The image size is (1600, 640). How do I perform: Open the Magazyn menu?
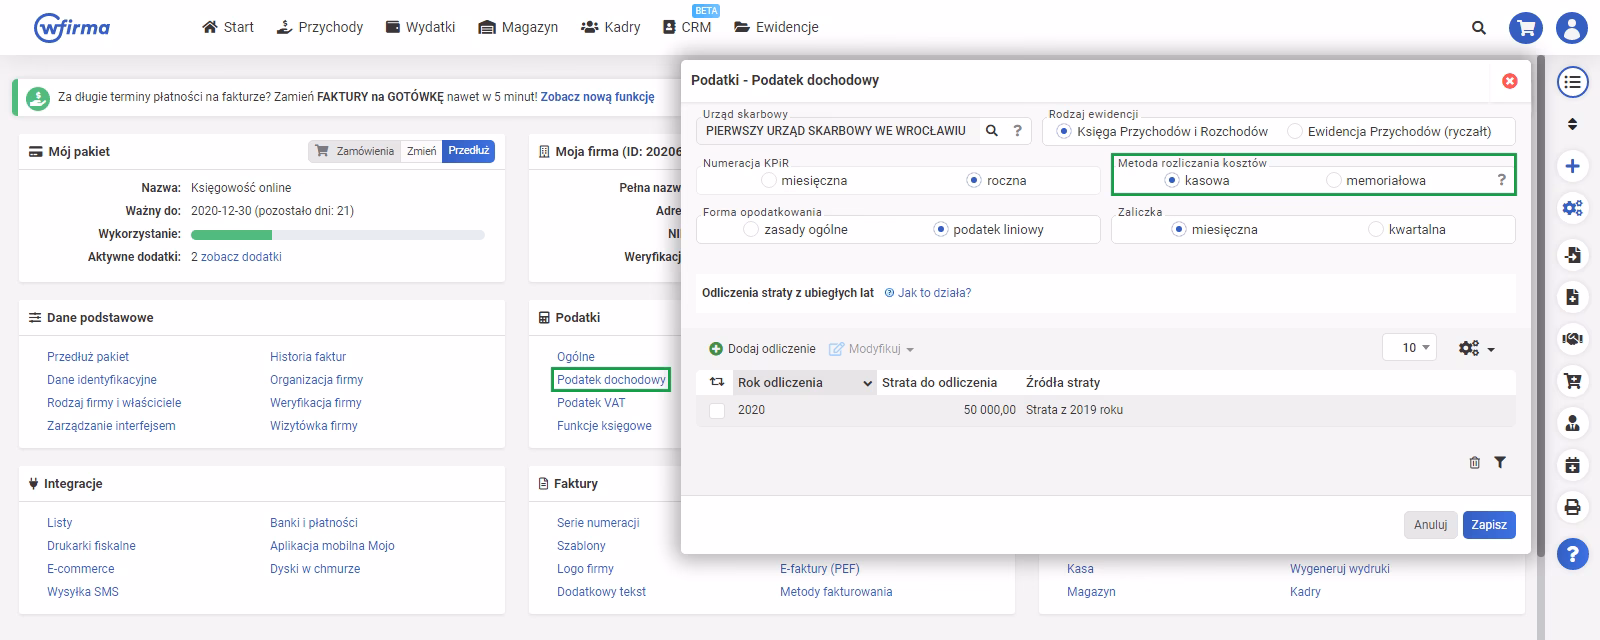(518, 27)
